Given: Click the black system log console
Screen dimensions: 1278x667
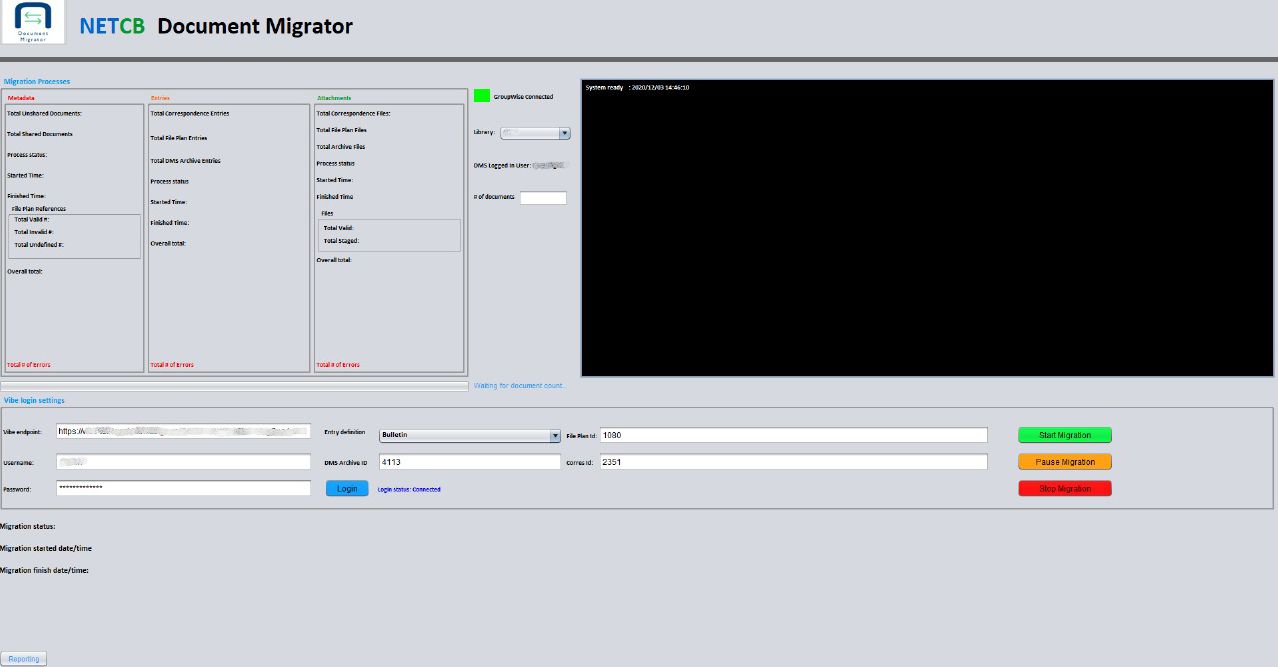Looking at the screenshot, I should [x=927, y=228].
